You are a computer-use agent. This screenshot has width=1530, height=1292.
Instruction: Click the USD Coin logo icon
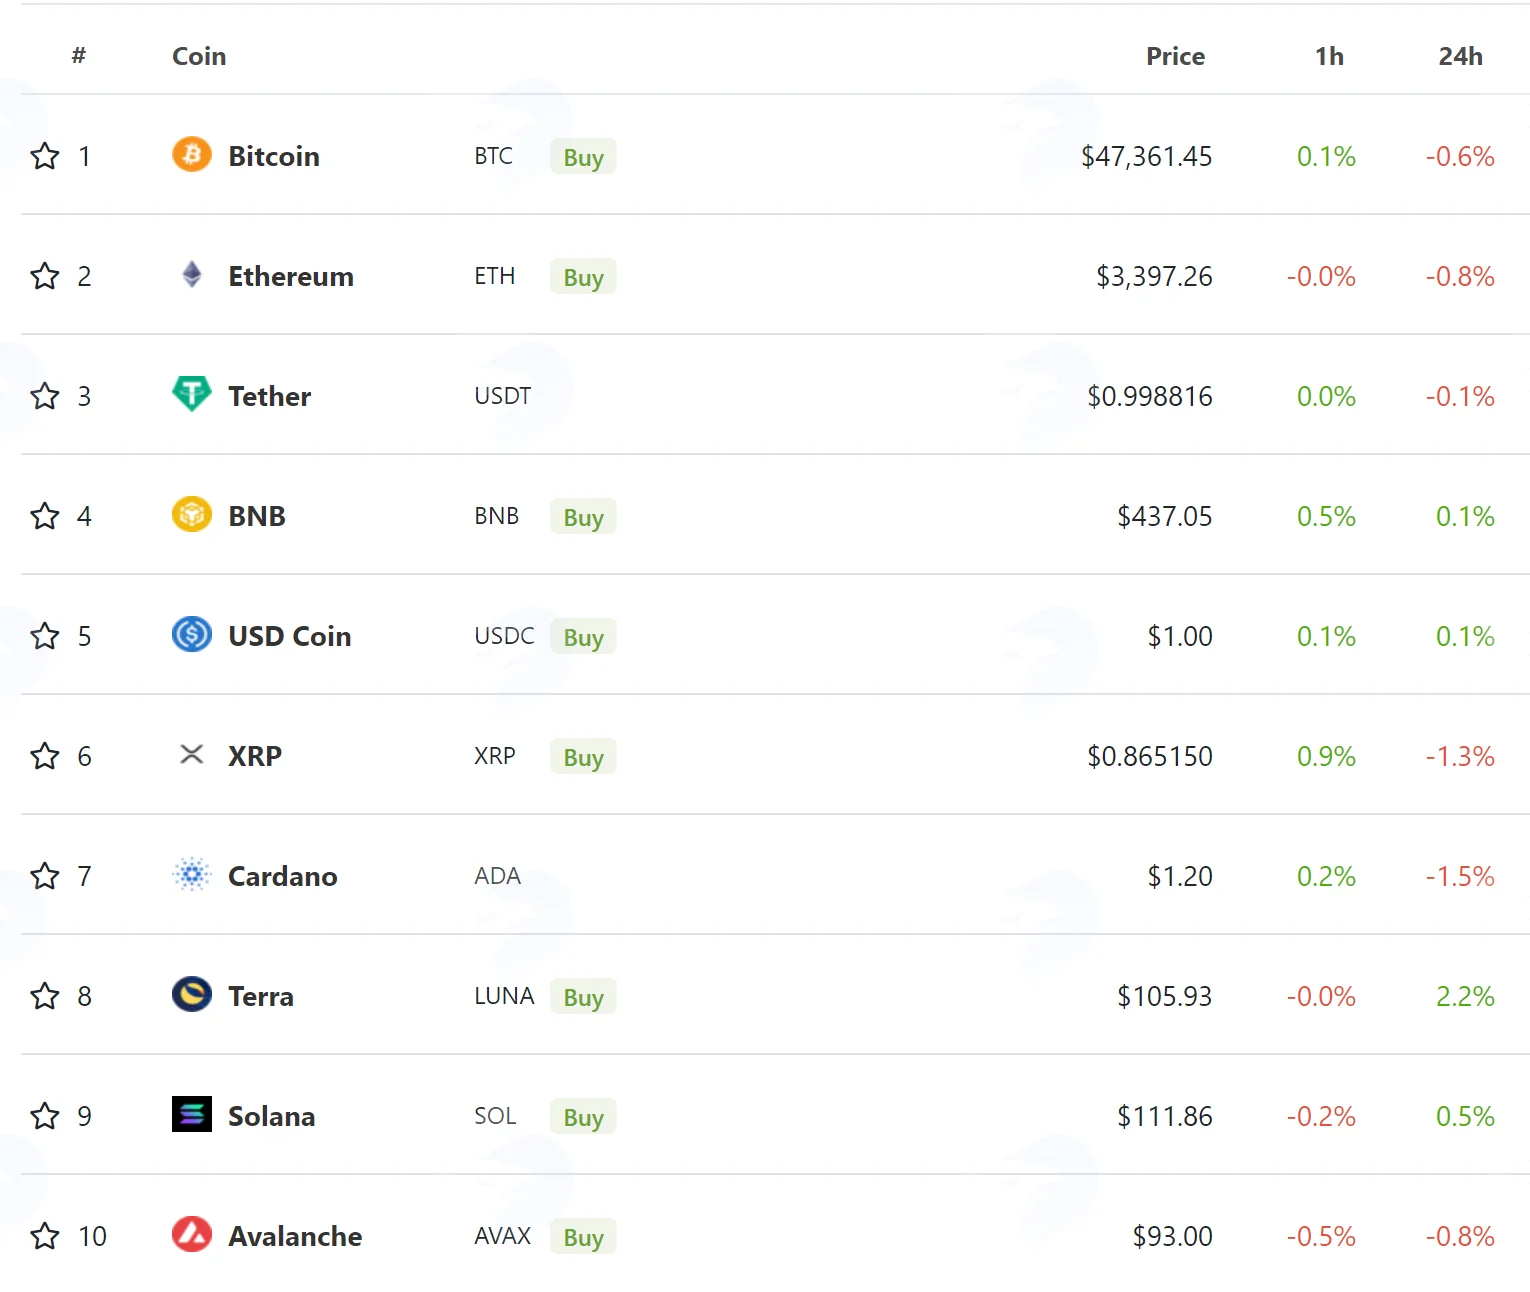[192, 635]
